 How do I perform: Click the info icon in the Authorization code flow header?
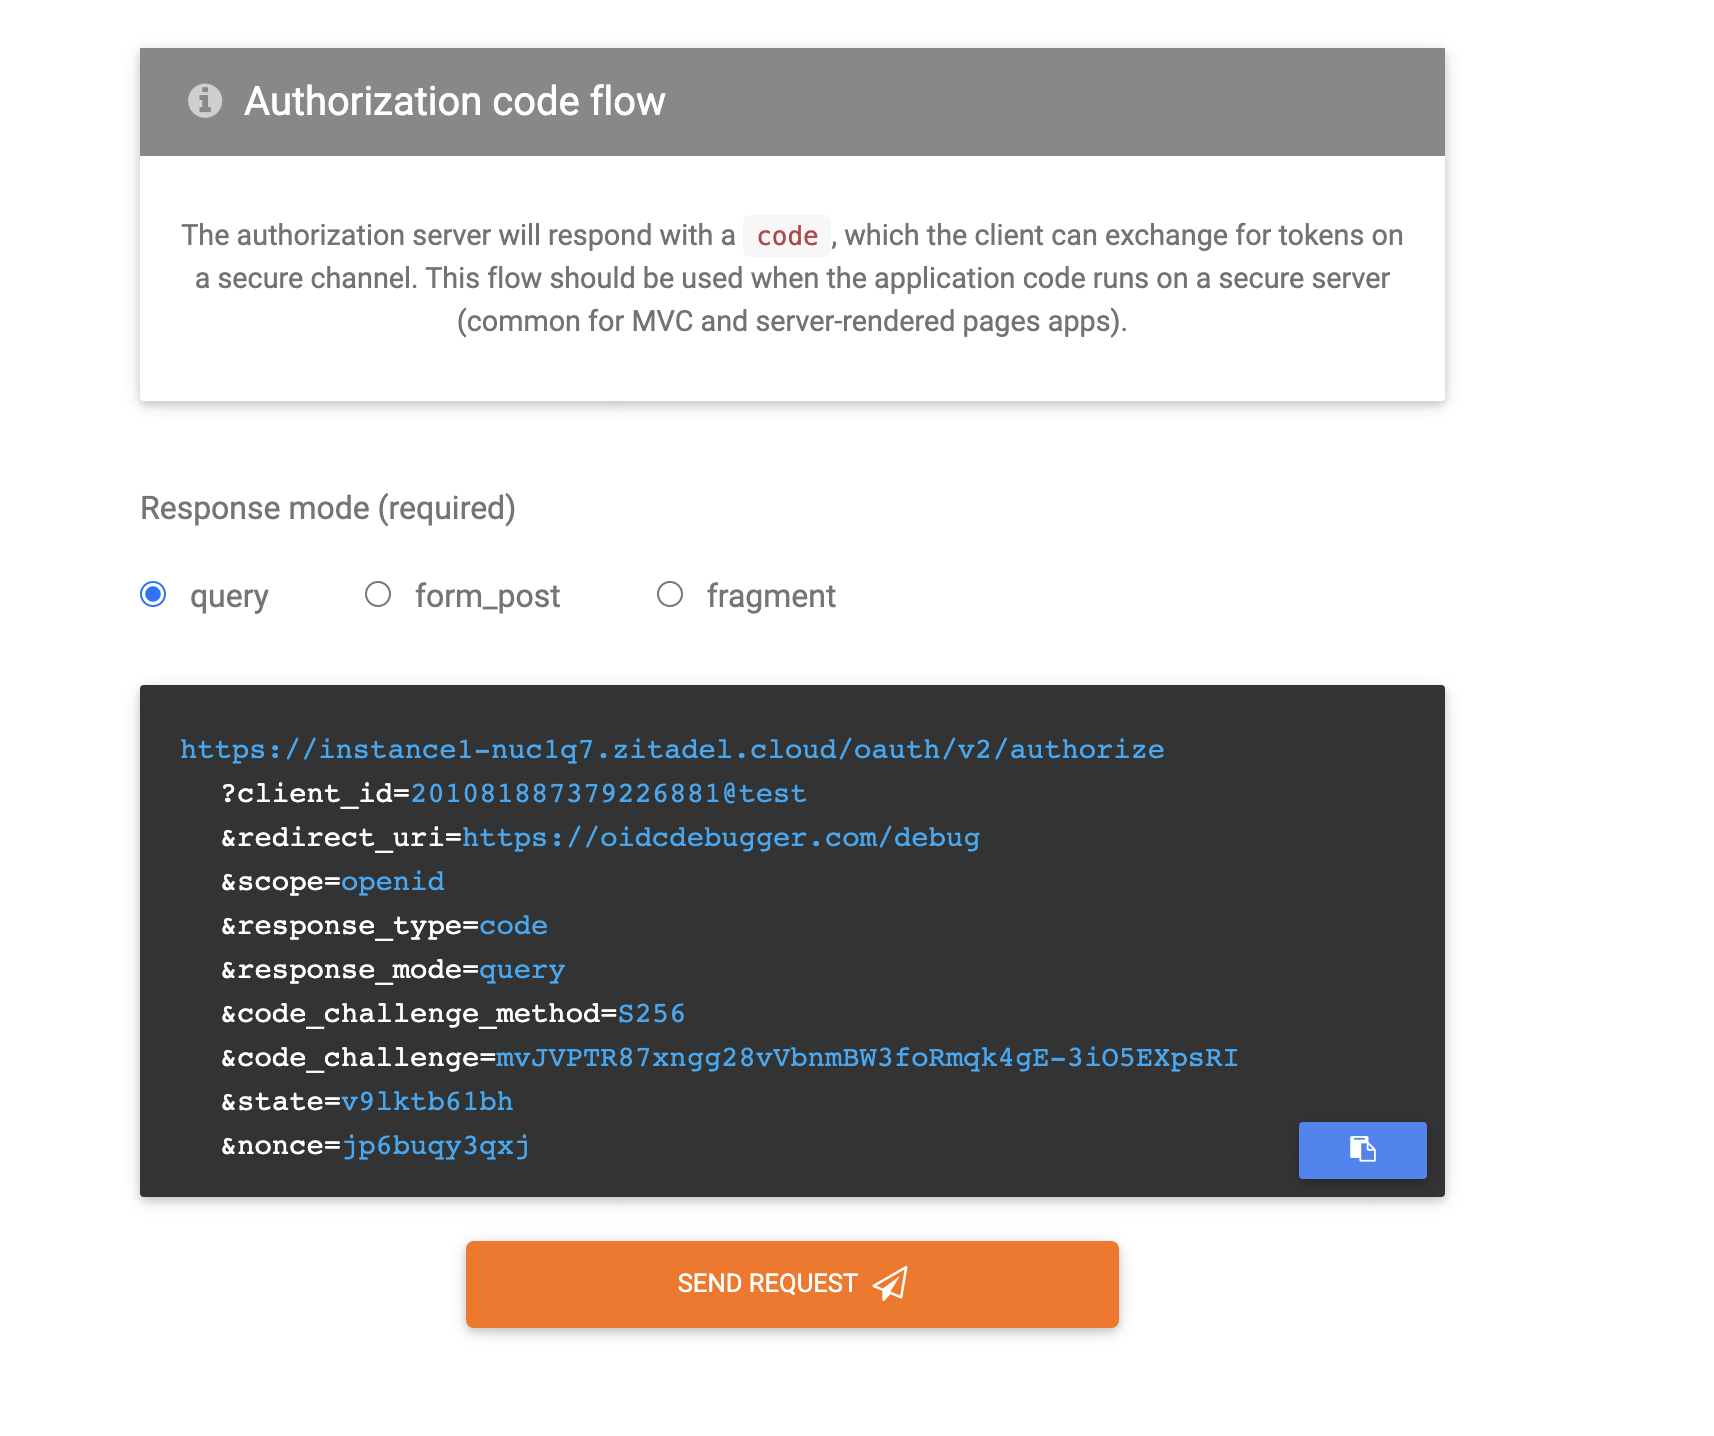point(204,100)
